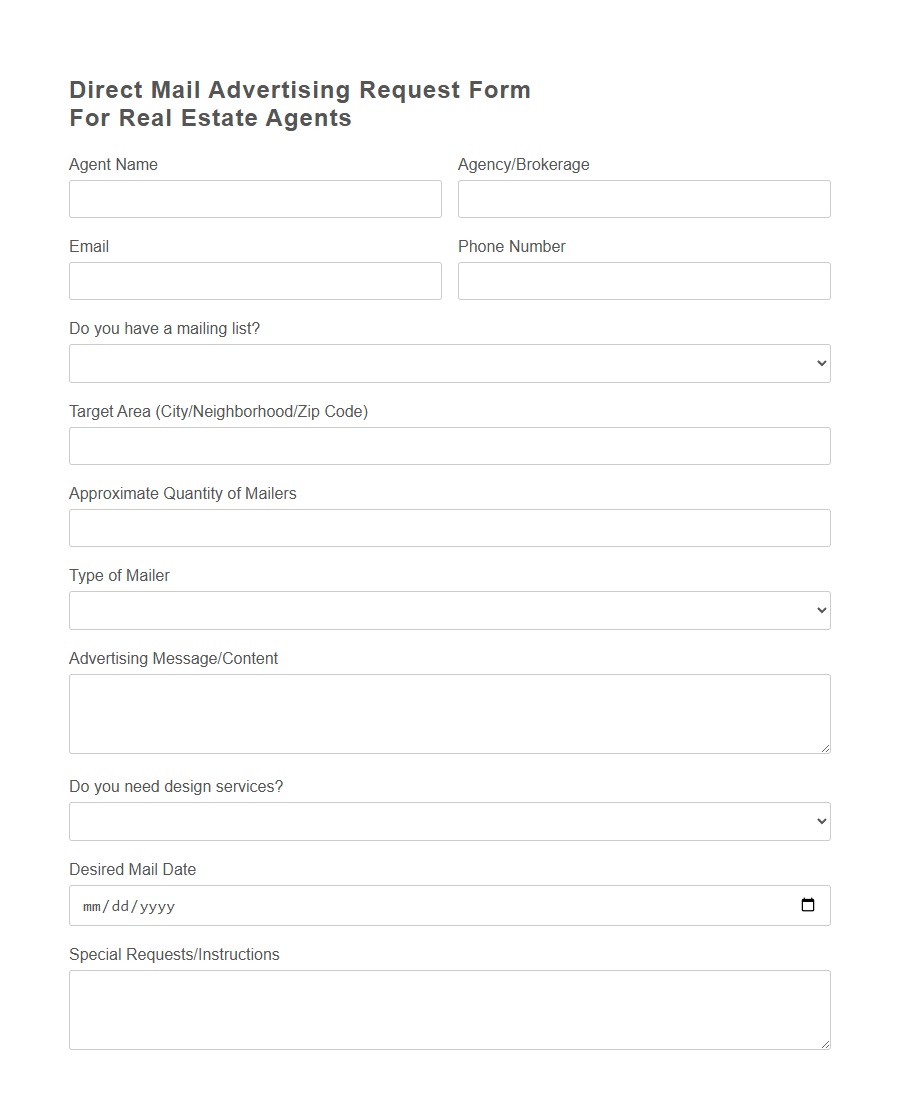This screenshot has width=900, height=1110.
Task: Click the Target Area input field
Action: tap(449, 445)
